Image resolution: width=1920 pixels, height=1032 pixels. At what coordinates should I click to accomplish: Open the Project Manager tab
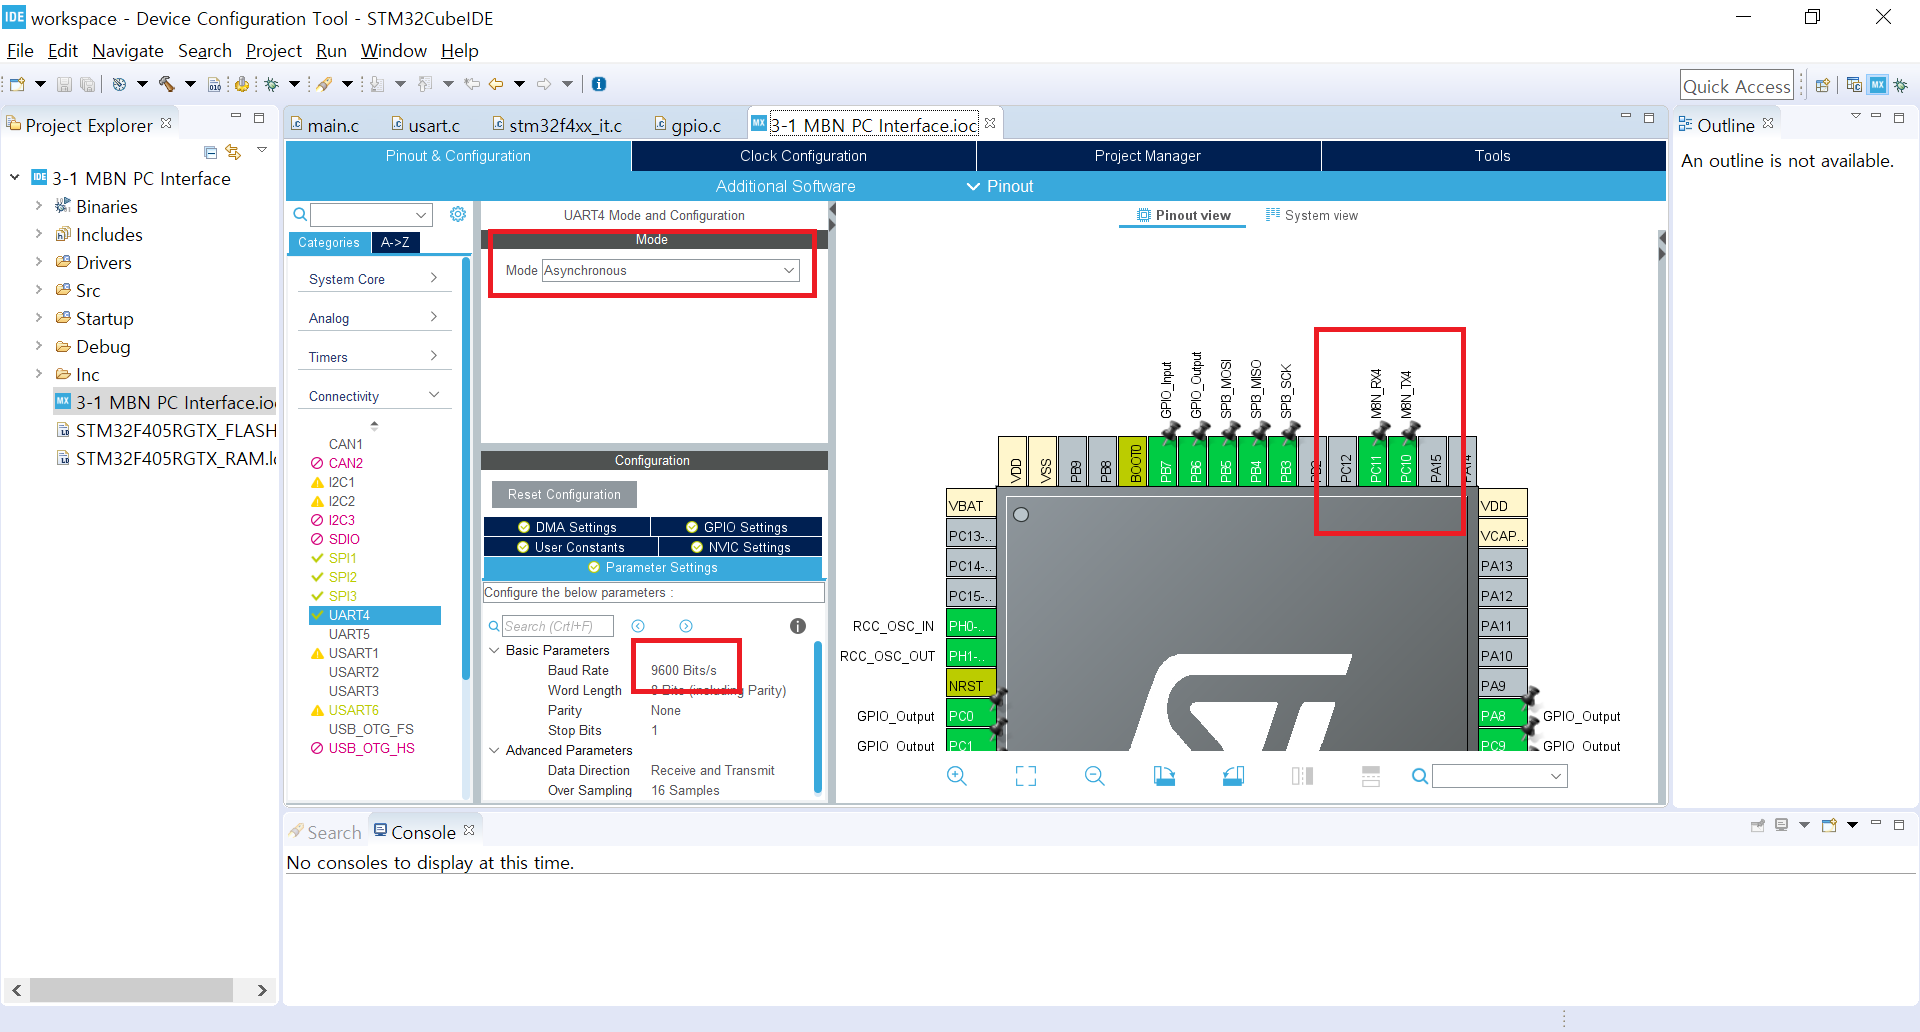[1148, 156]
